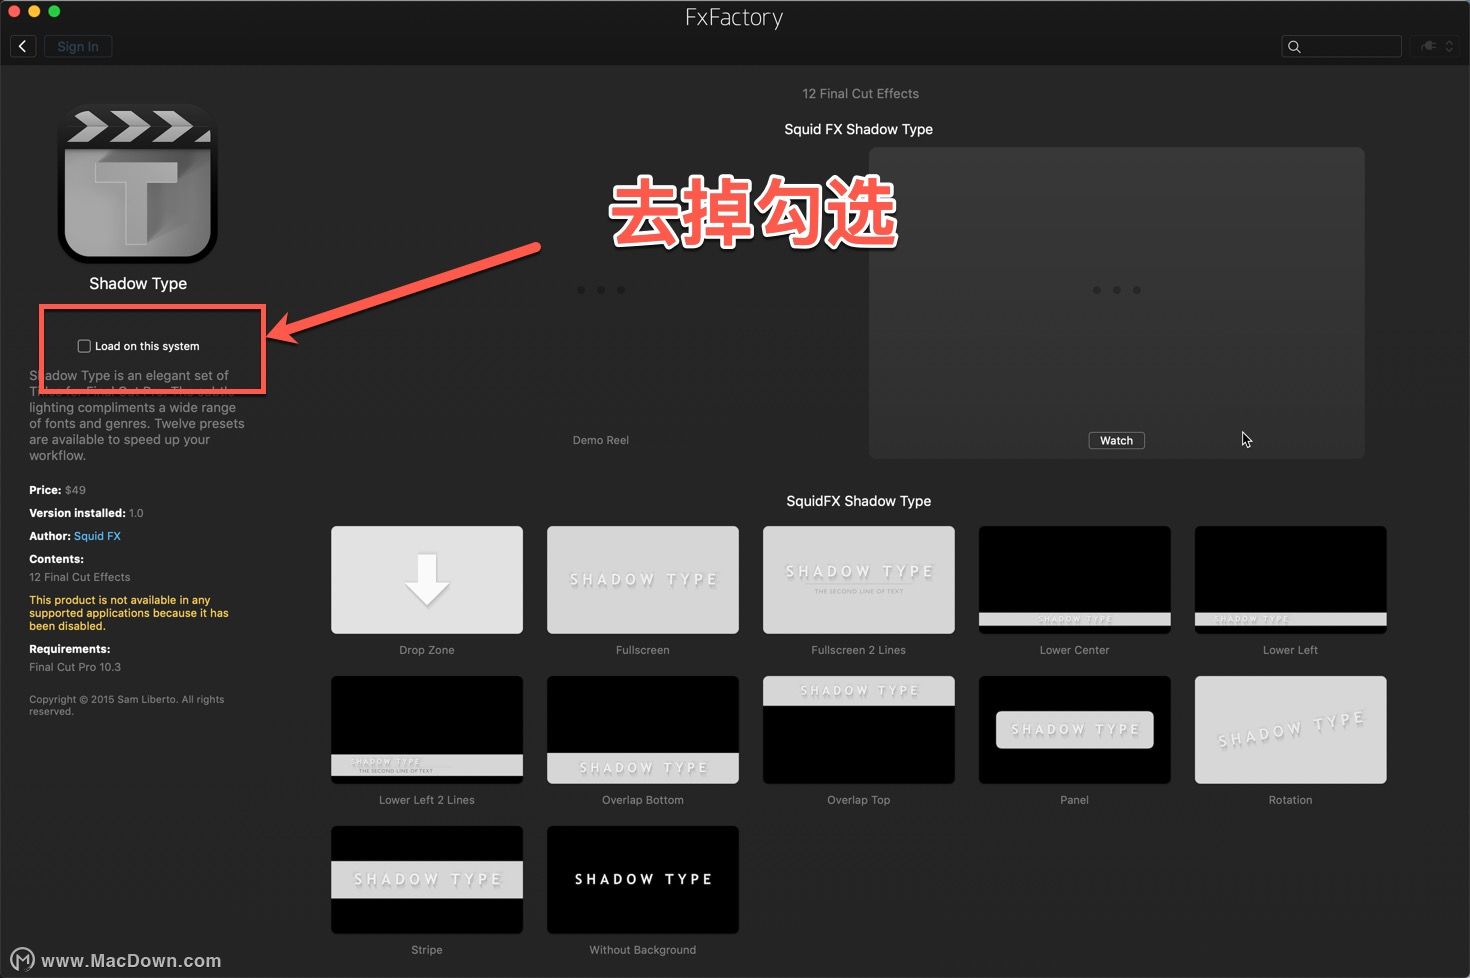This screenshot has height=978, width=1470.
Task: Click the 'Price: $49' text
Action: pos(57,490)
